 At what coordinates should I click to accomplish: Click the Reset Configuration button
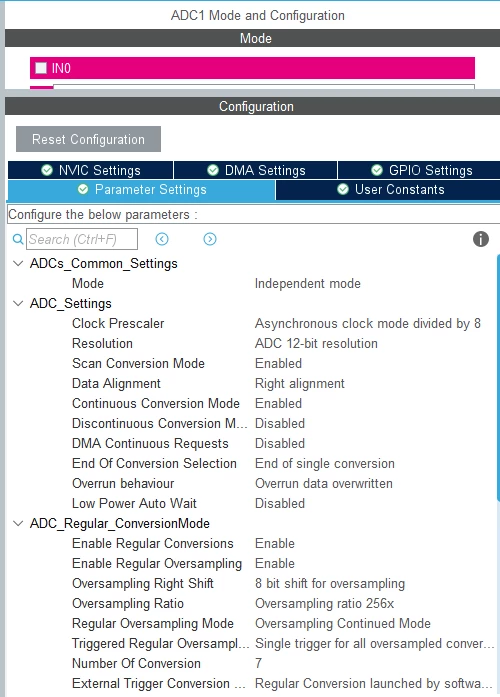[x=88, y=139]
